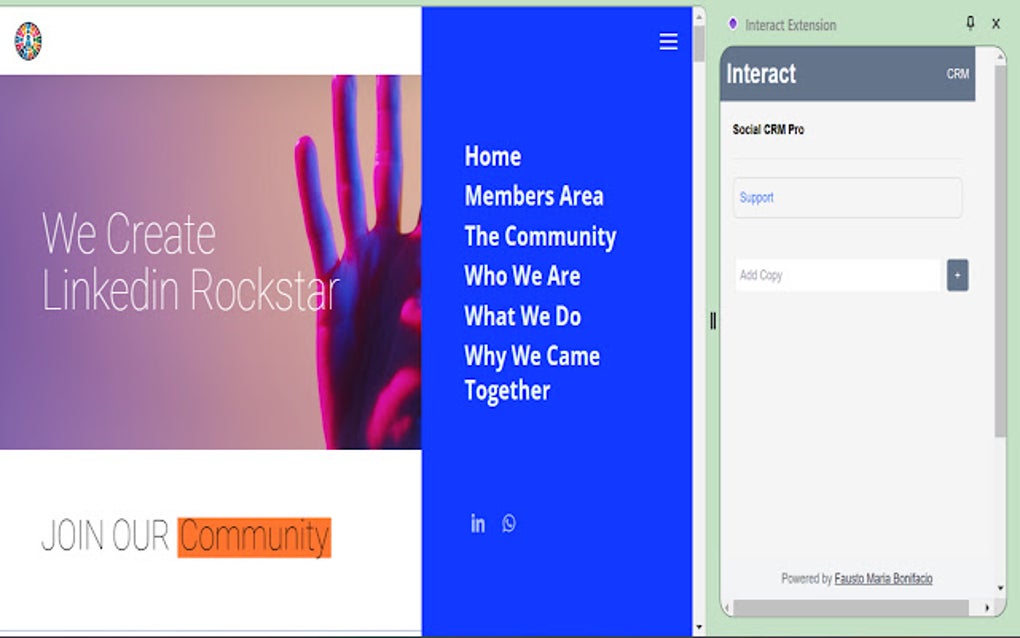
Task: Click extension horizontal scroll right arrow
Action: [x=987, y=607]
